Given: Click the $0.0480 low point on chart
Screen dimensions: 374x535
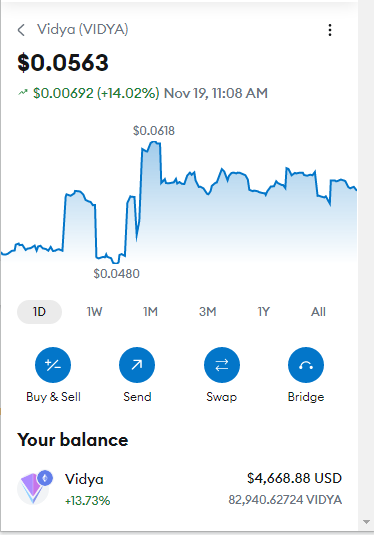Looking at the screenshot, I should (116, 273).
